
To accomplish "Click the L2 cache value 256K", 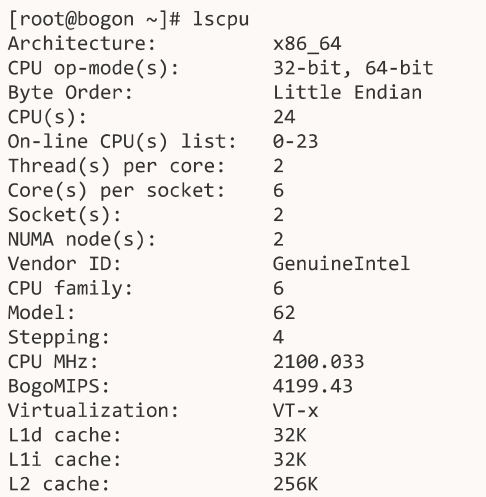I will (x=296, y=484).
